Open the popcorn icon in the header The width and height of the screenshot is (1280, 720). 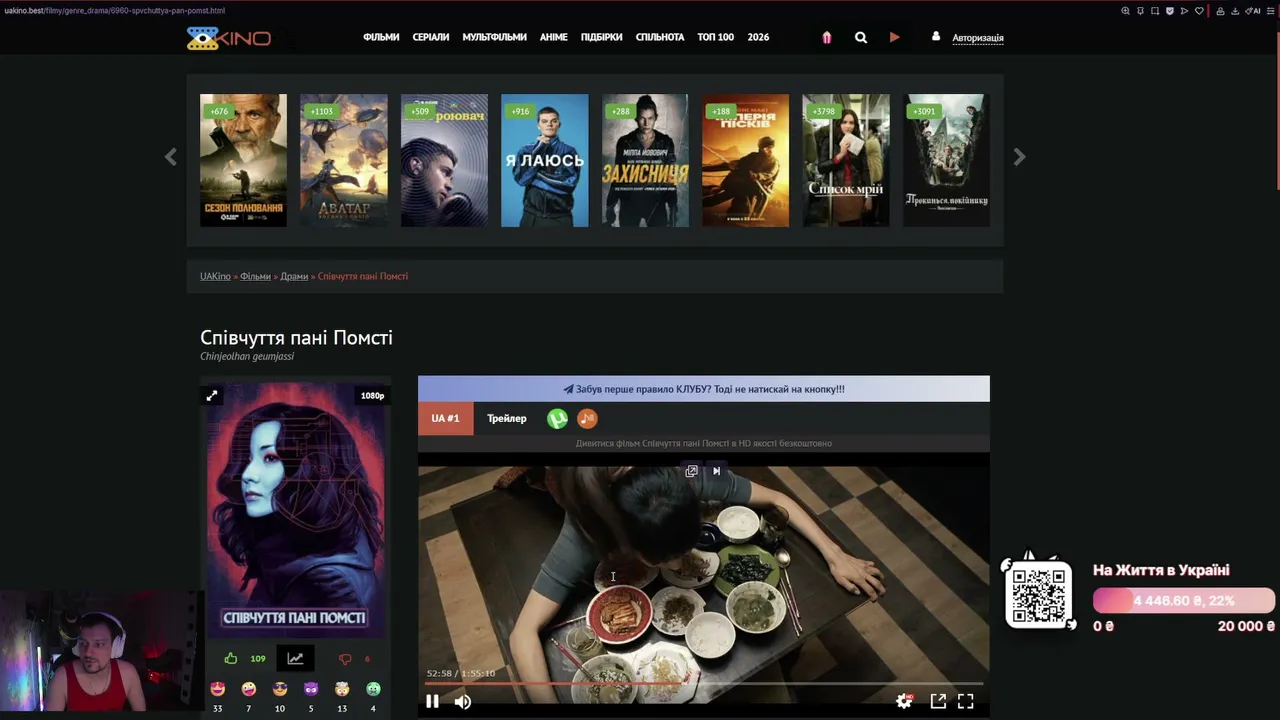(826, 37)
